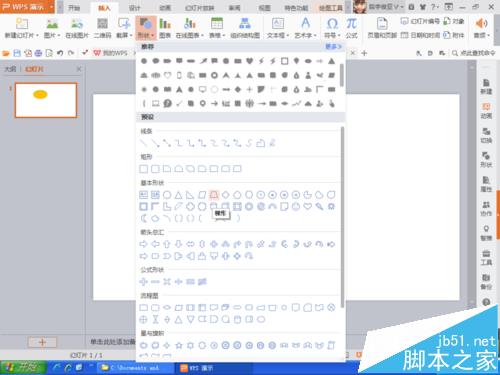This screenshot has width=500, height=375.
Task: Choose the isosceles triangle basic shape
Action: click(x=179, y=195)
